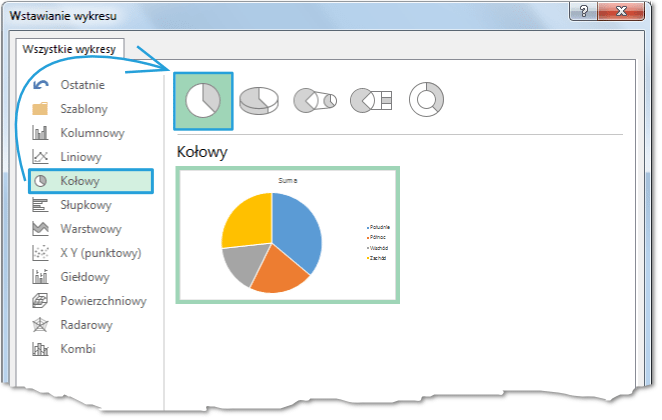Pick X Y (punktowy) scatter chart type
This screenshot has height=420, width=662.
(x=99, y=252)
